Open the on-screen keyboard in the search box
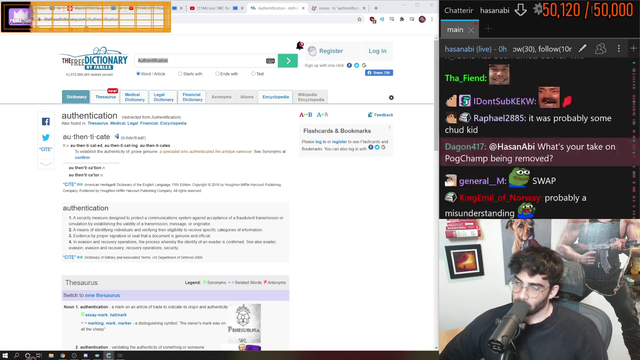This screenshot has width=640, height=360. click(270, 61)
